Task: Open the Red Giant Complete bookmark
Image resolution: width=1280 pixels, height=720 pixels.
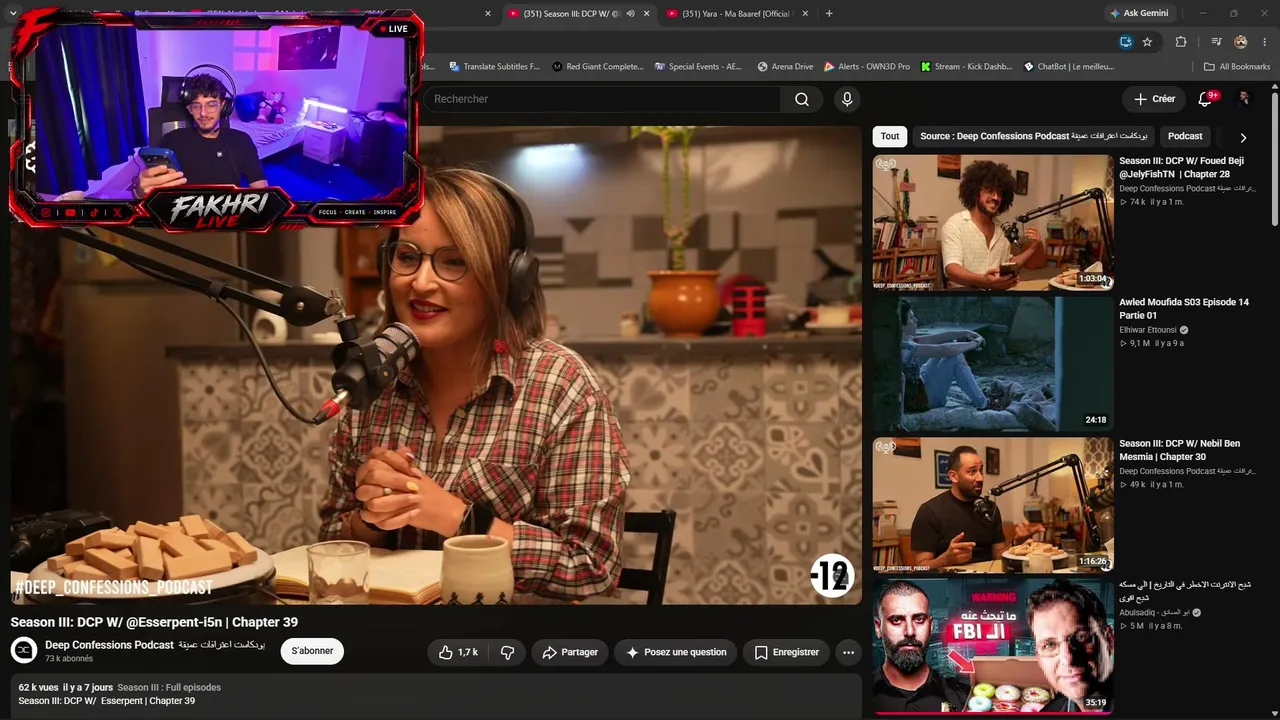Action: point(597,67)
